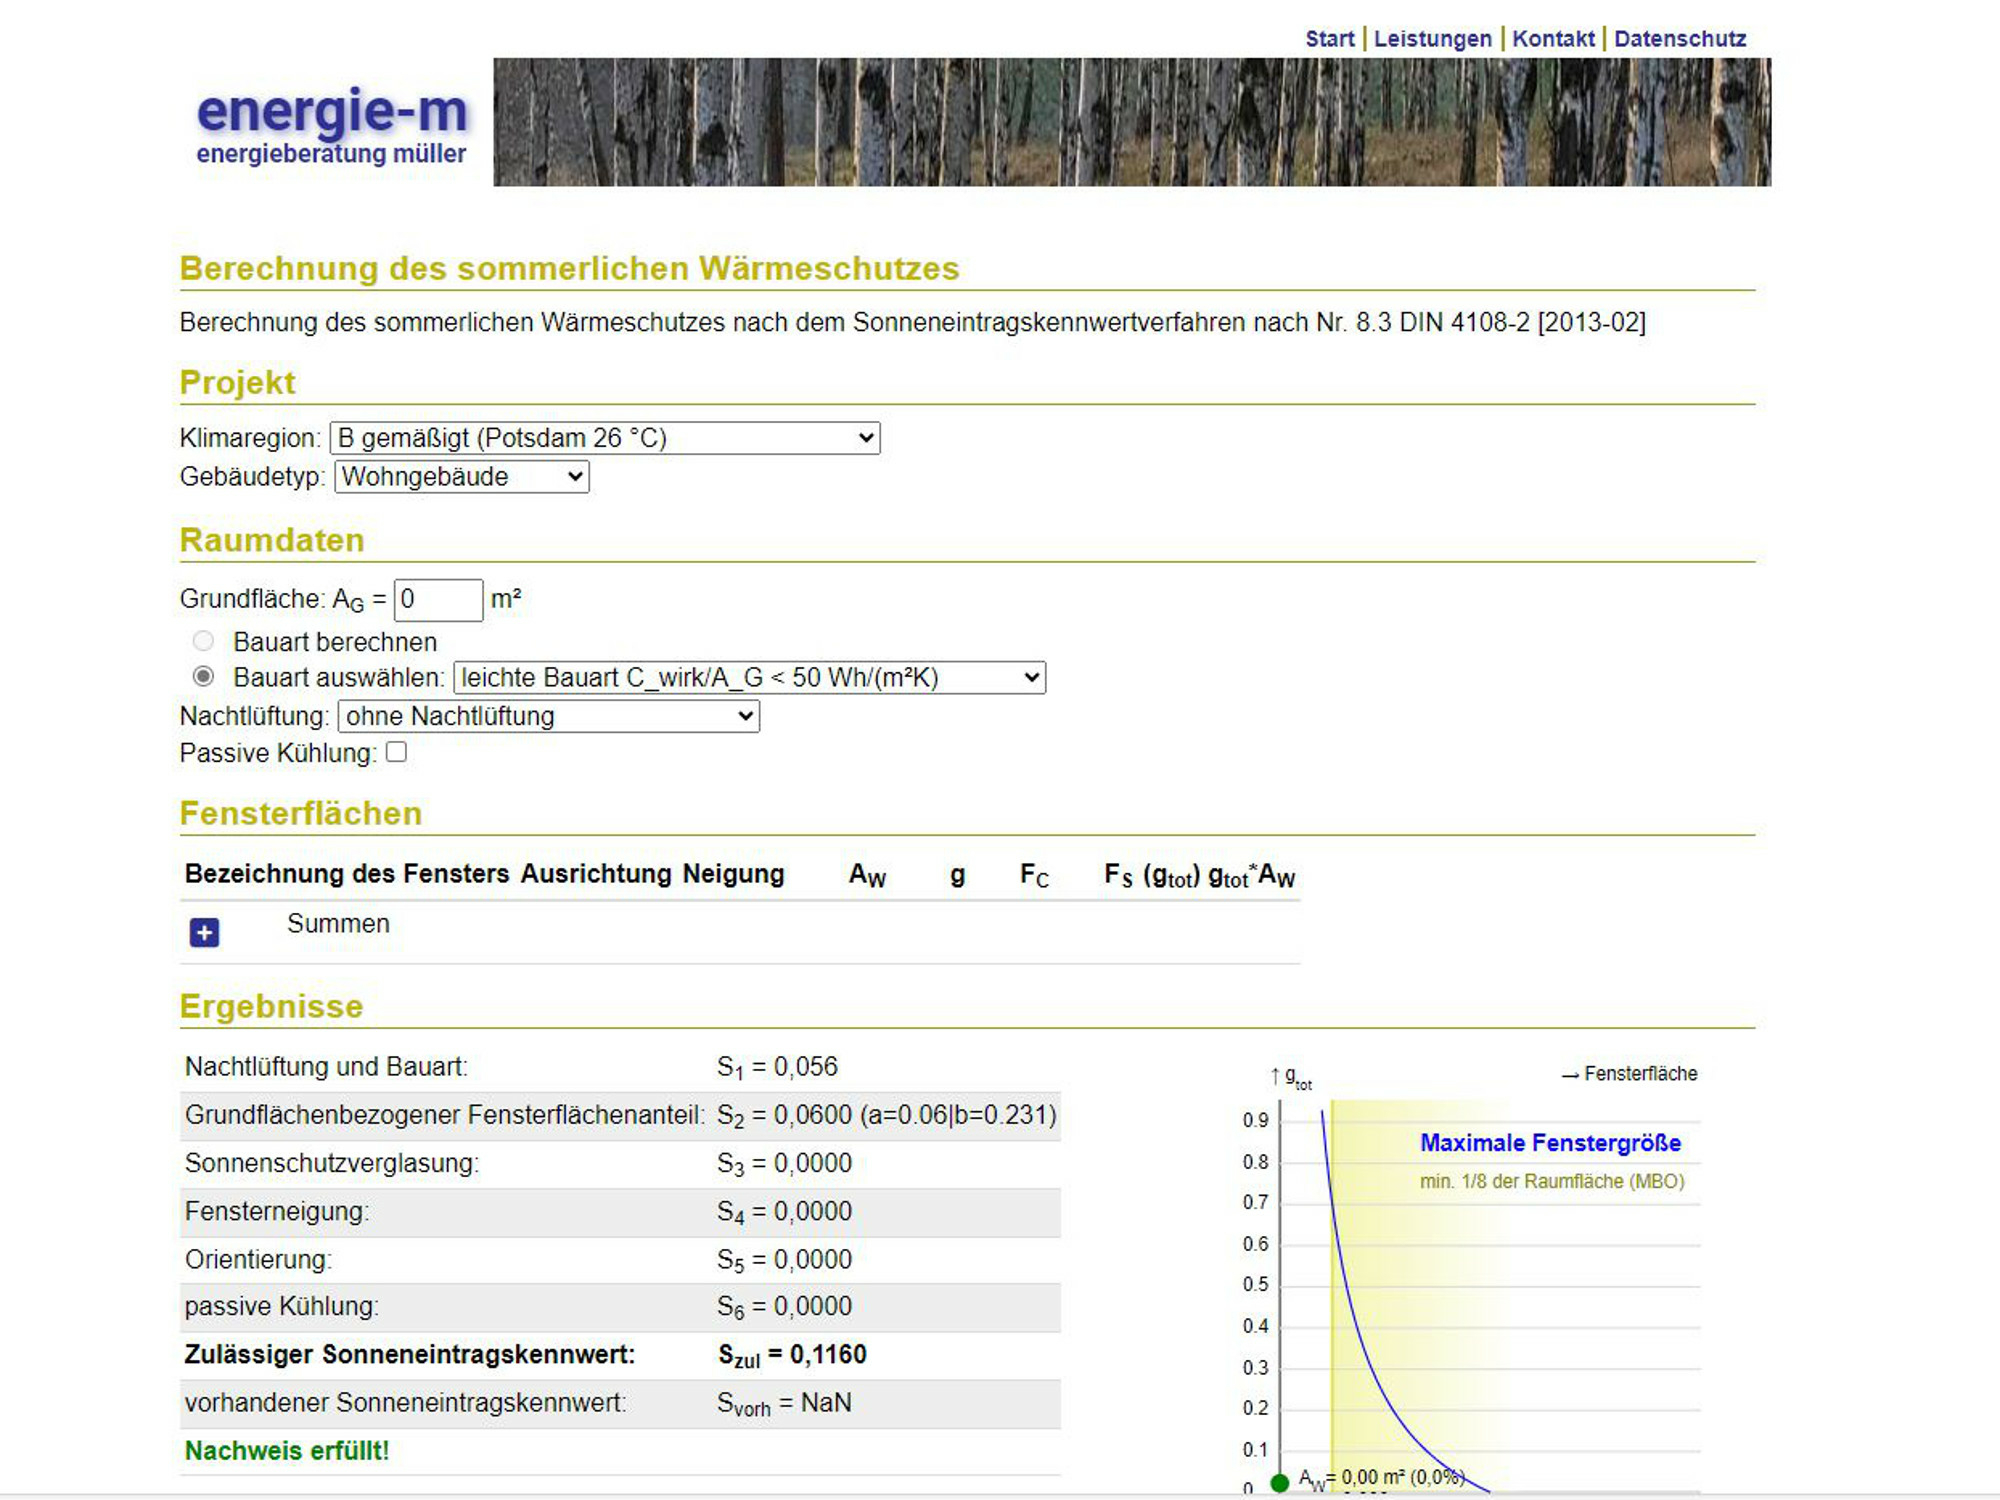Click the Grundfläche input field
The width and height of the screenshot is (2000, 1500).
(438, 600)
